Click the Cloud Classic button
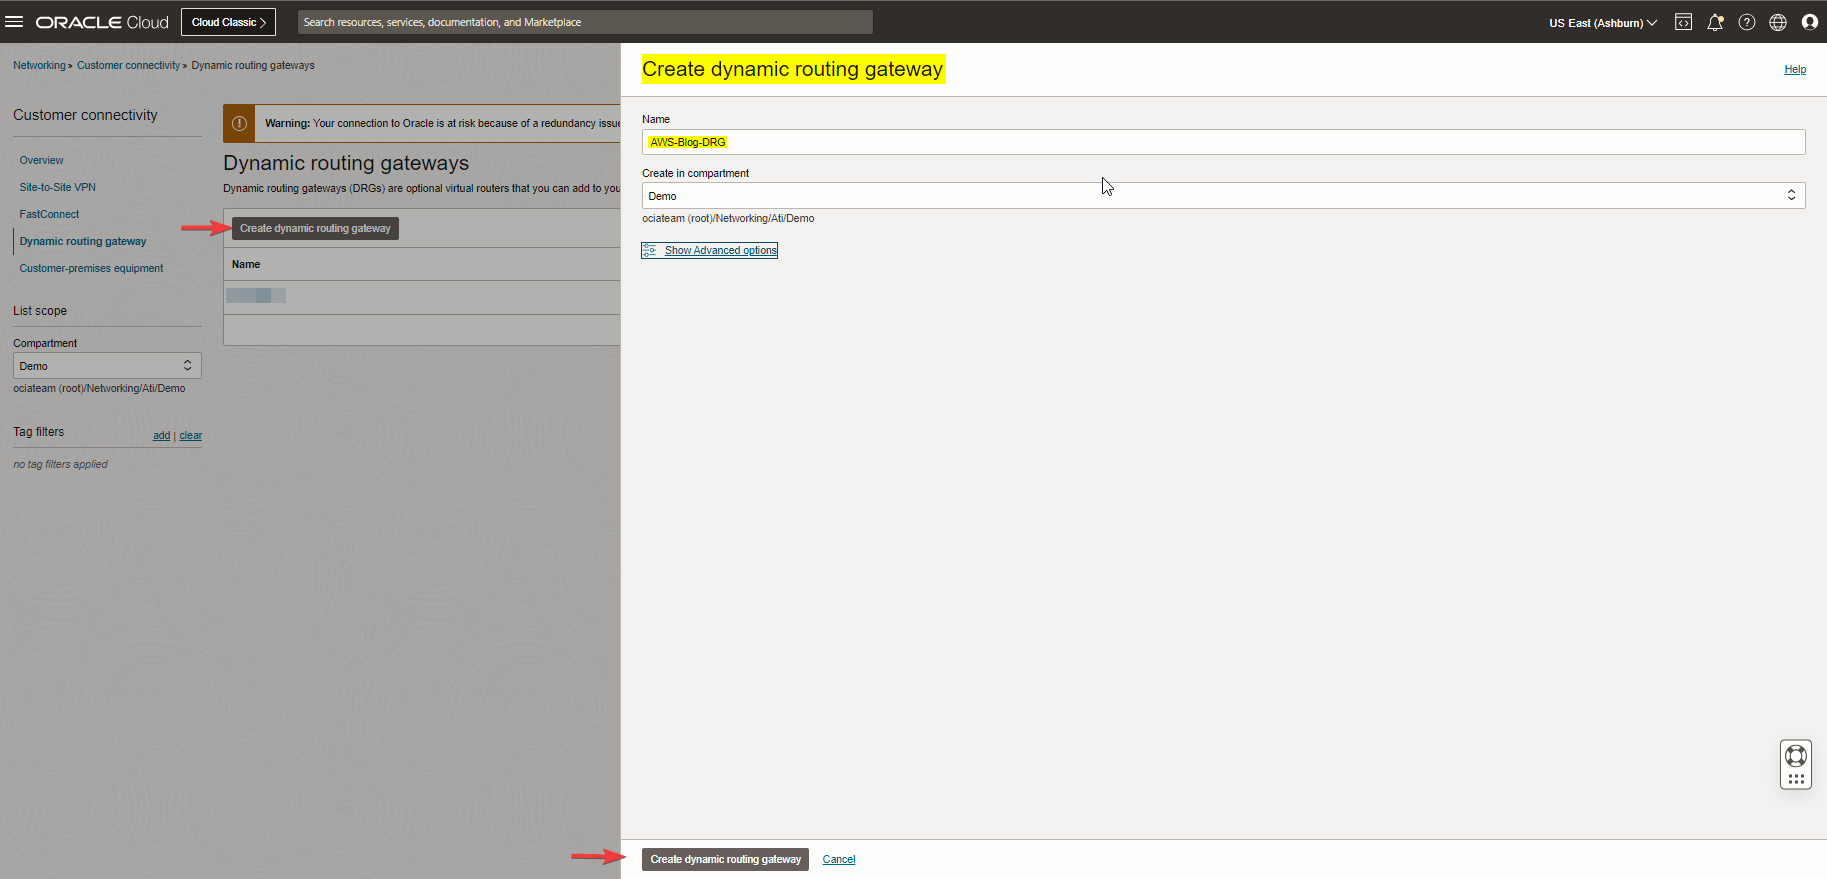The width and height of the screenshot is (1827, 879). (228, 22)
